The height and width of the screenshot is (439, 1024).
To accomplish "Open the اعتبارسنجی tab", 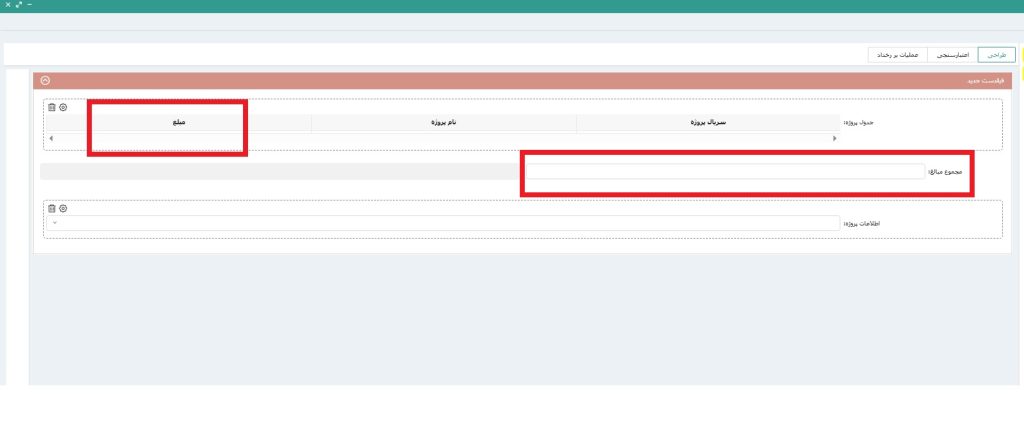I will (952, 55).
